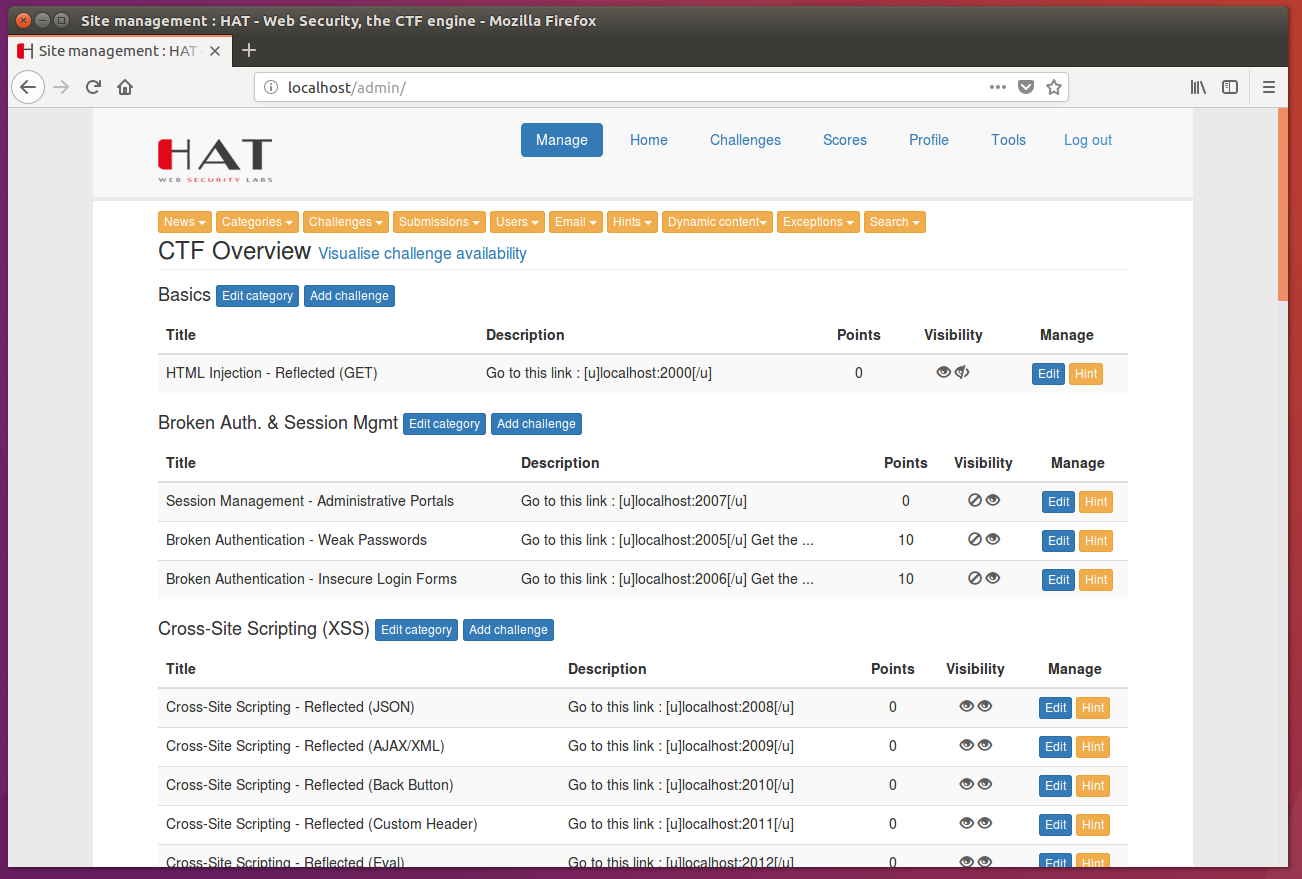The image size is (1302, 879).
Task: Click the second eye icon for Reflected (AJAX/XML) row
Action: point(985,745)
